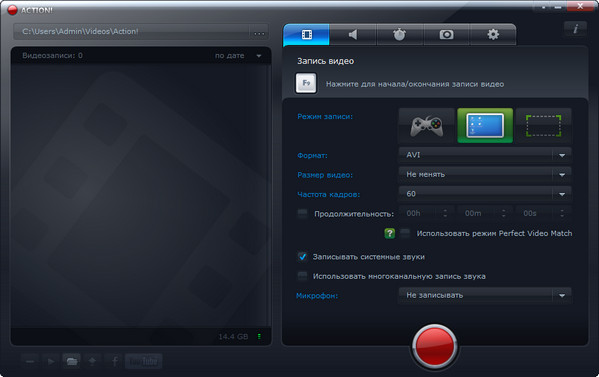Open the Формат AVI dropdown

485,155
